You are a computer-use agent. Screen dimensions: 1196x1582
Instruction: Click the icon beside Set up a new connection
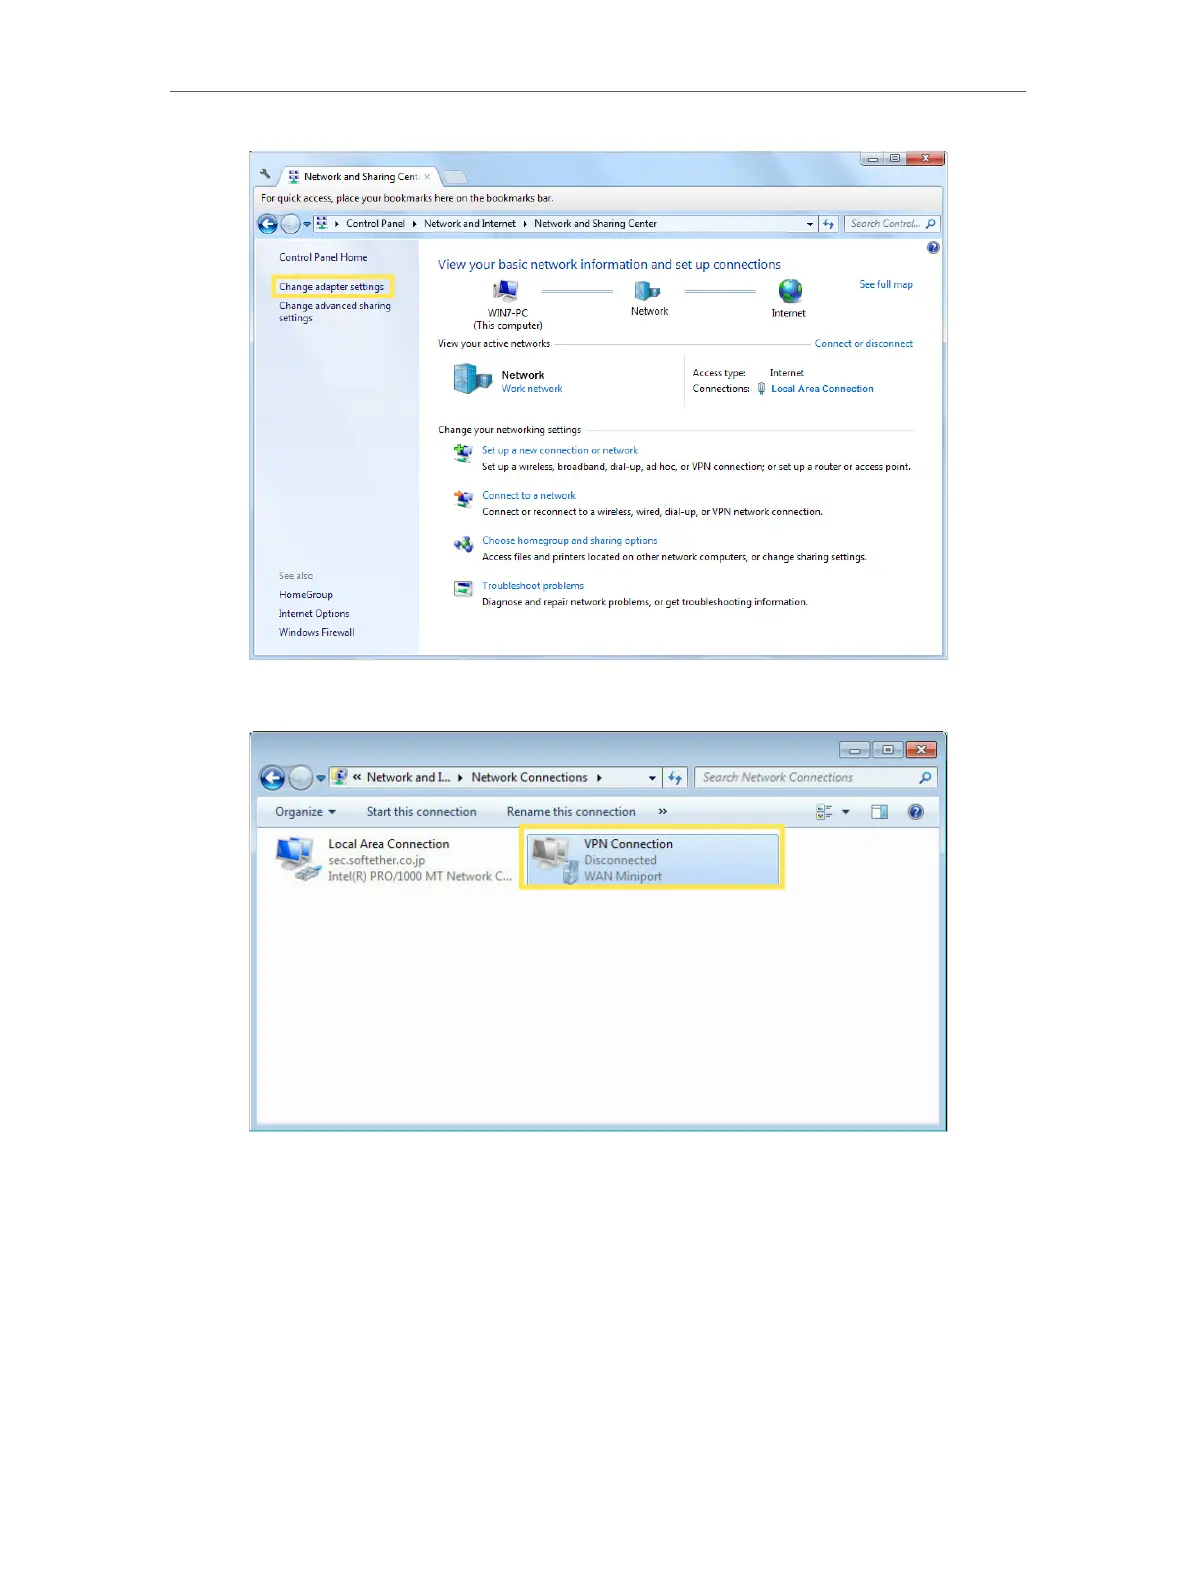point(463,453)
